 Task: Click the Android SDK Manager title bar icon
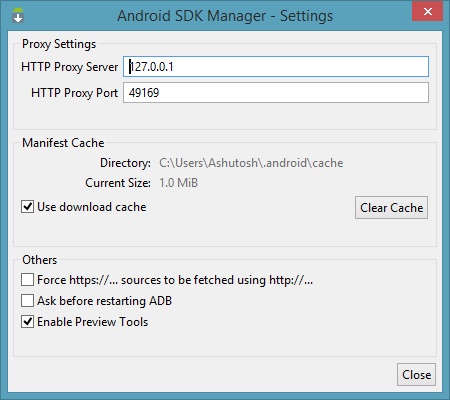point(18,15)
